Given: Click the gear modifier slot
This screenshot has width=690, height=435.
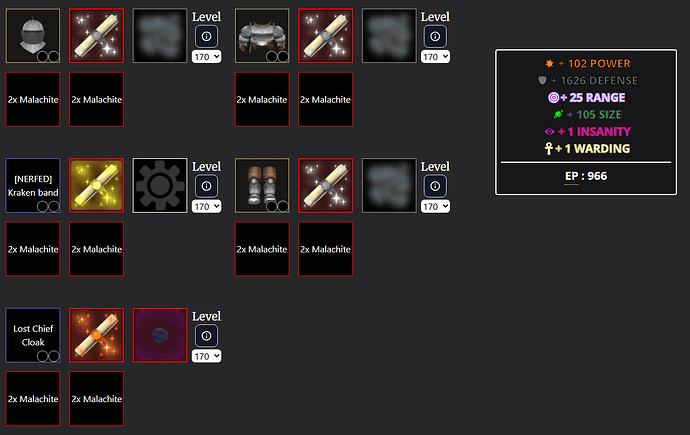Looking at the screenshot, I should 160,186.
